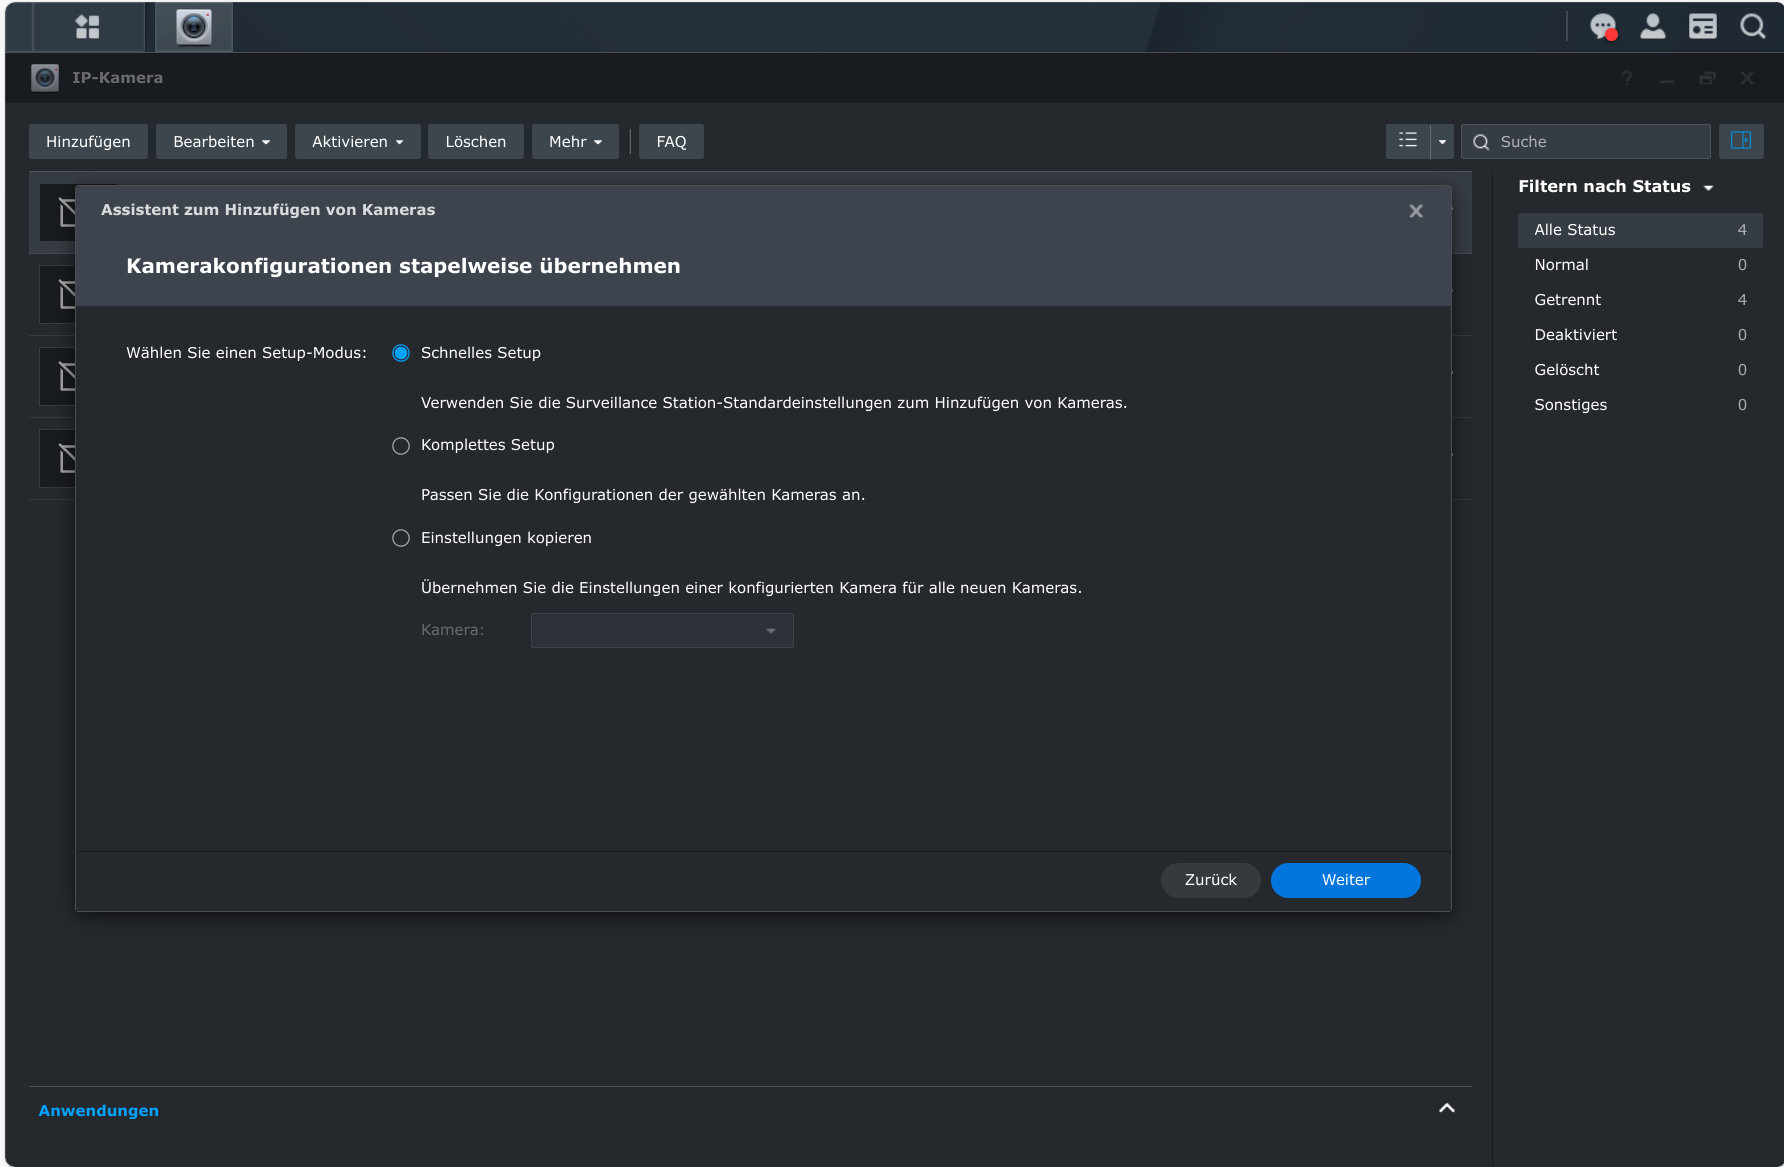The height and width of the screenshot is (1167, 1784).
Task: Click the Weiter button
Action: (1345, 880)
